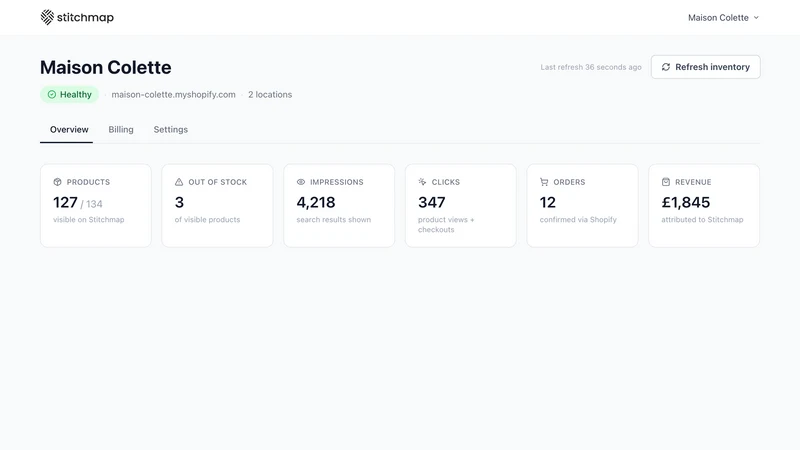
Task: Click the 127 products value
Action: [65, 203]
